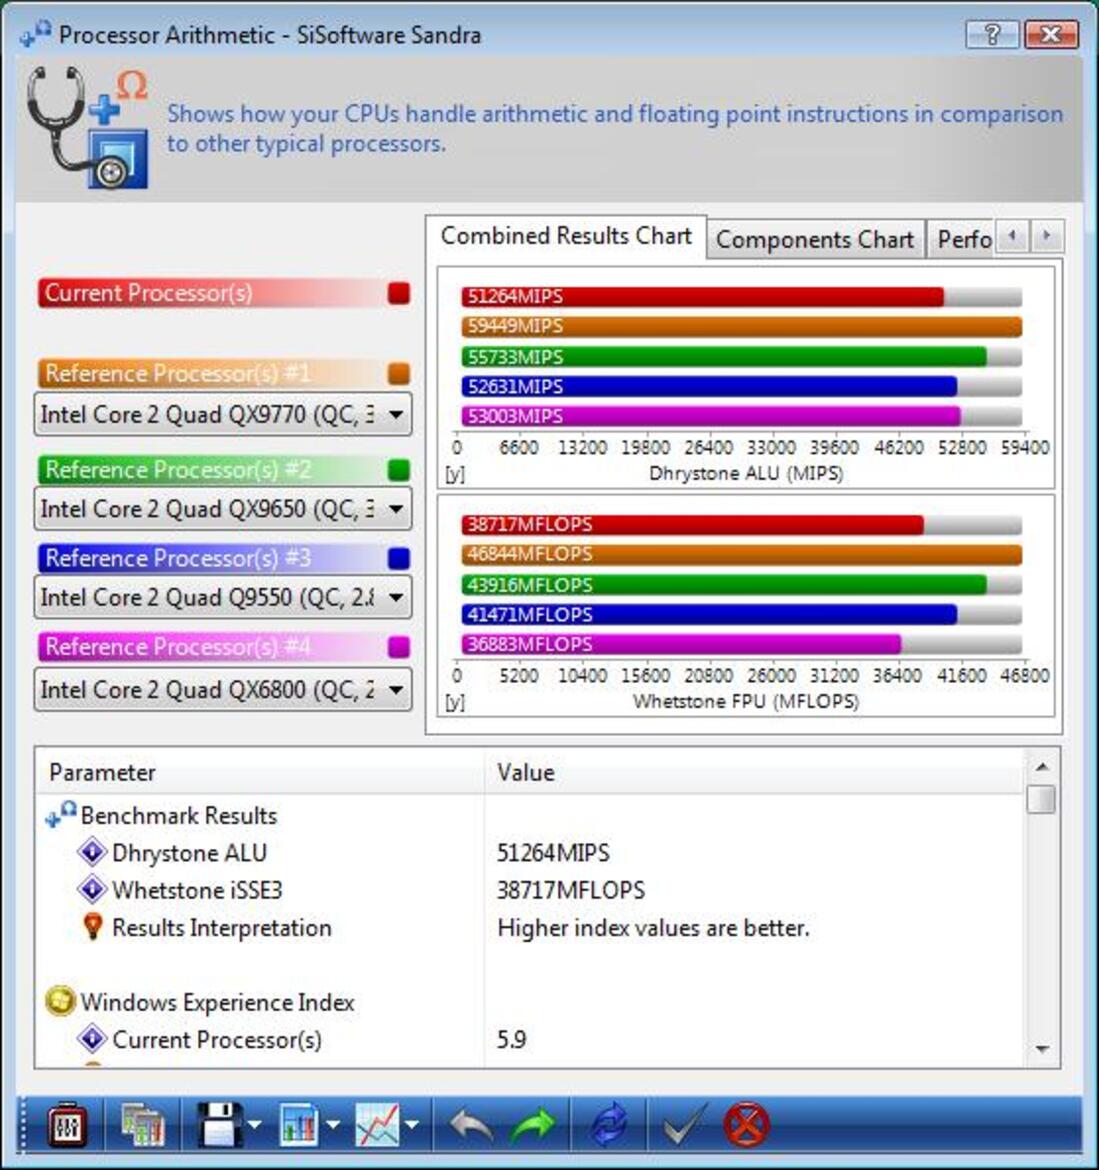The image size is (1099, 1170).
Task: Click the blue 52631MIPS chart bar
Action: (709, 386)
